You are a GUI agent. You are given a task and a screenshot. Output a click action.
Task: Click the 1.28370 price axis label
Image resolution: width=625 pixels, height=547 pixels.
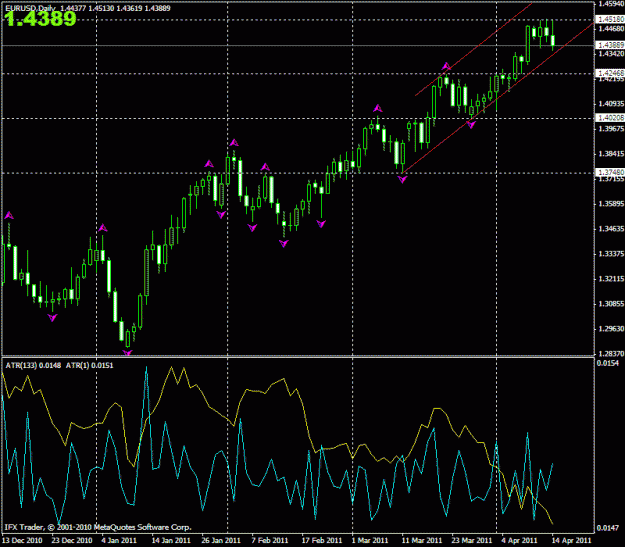(x=611, y=354)
